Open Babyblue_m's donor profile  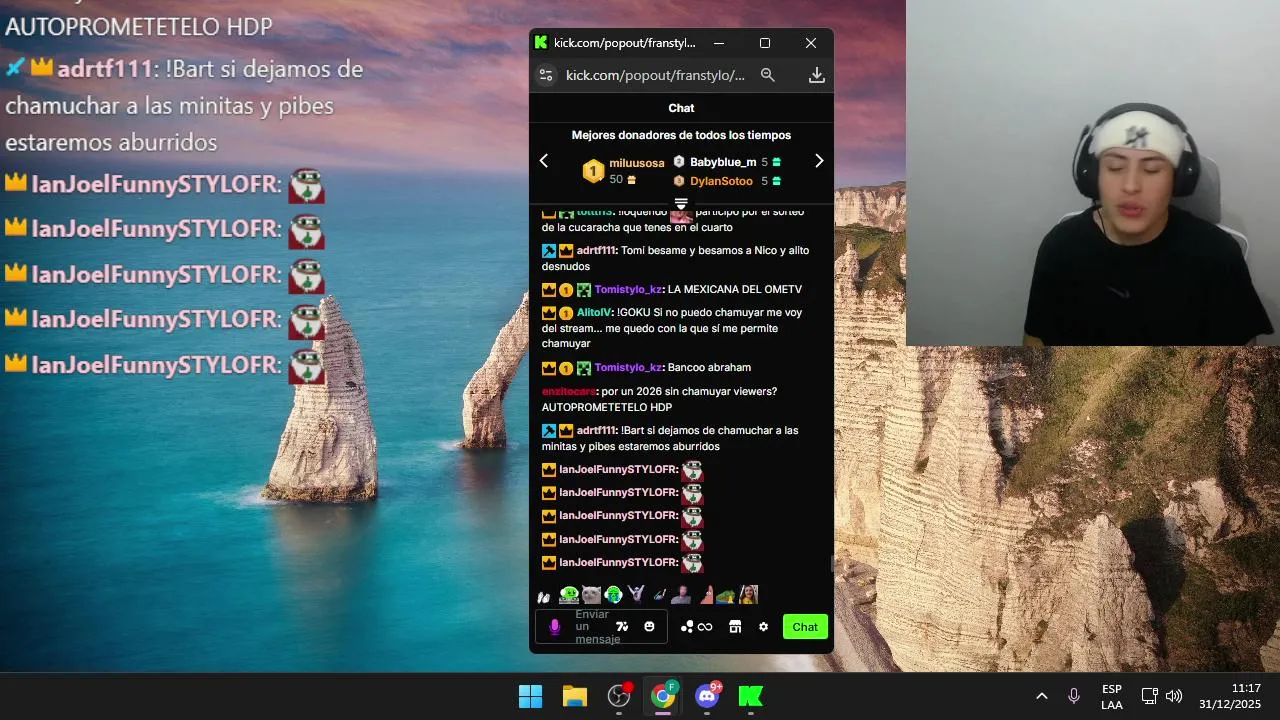click(x=723, y=162)
